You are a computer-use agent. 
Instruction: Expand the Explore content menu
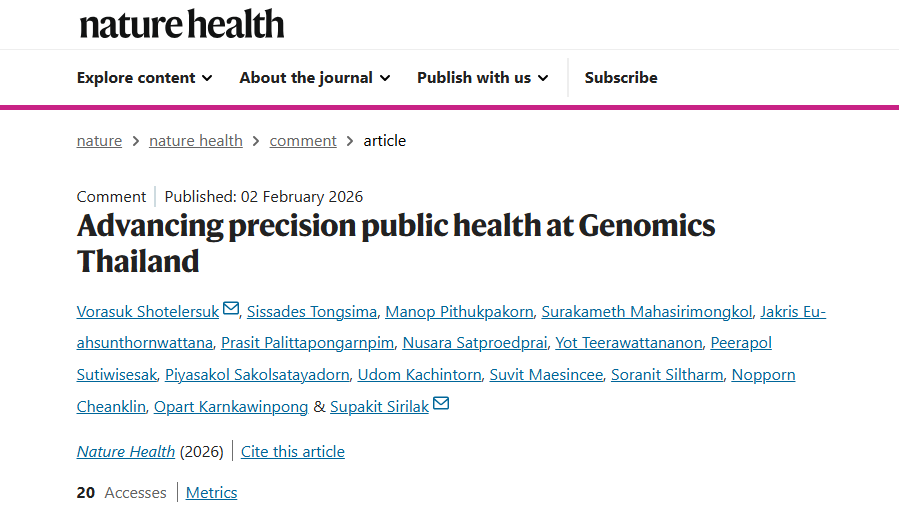tap(144, 78)
